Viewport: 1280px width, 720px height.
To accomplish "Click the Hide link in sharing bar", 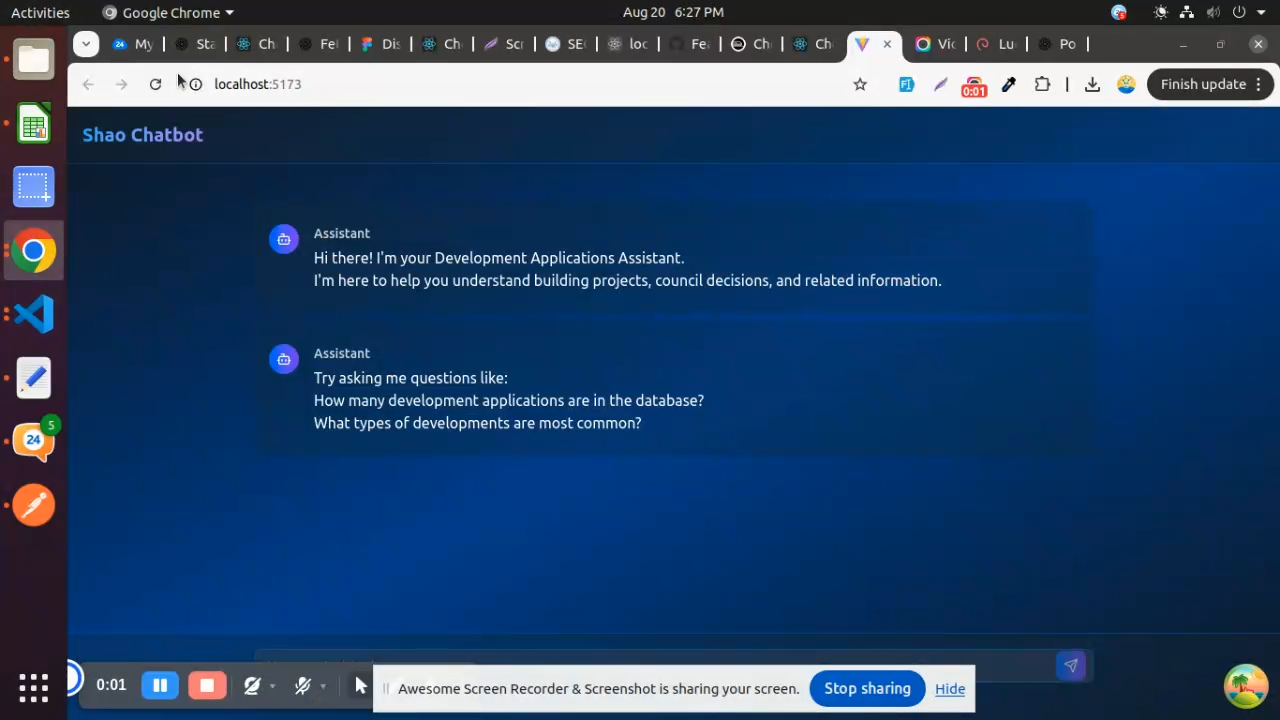I will [950, 689].
